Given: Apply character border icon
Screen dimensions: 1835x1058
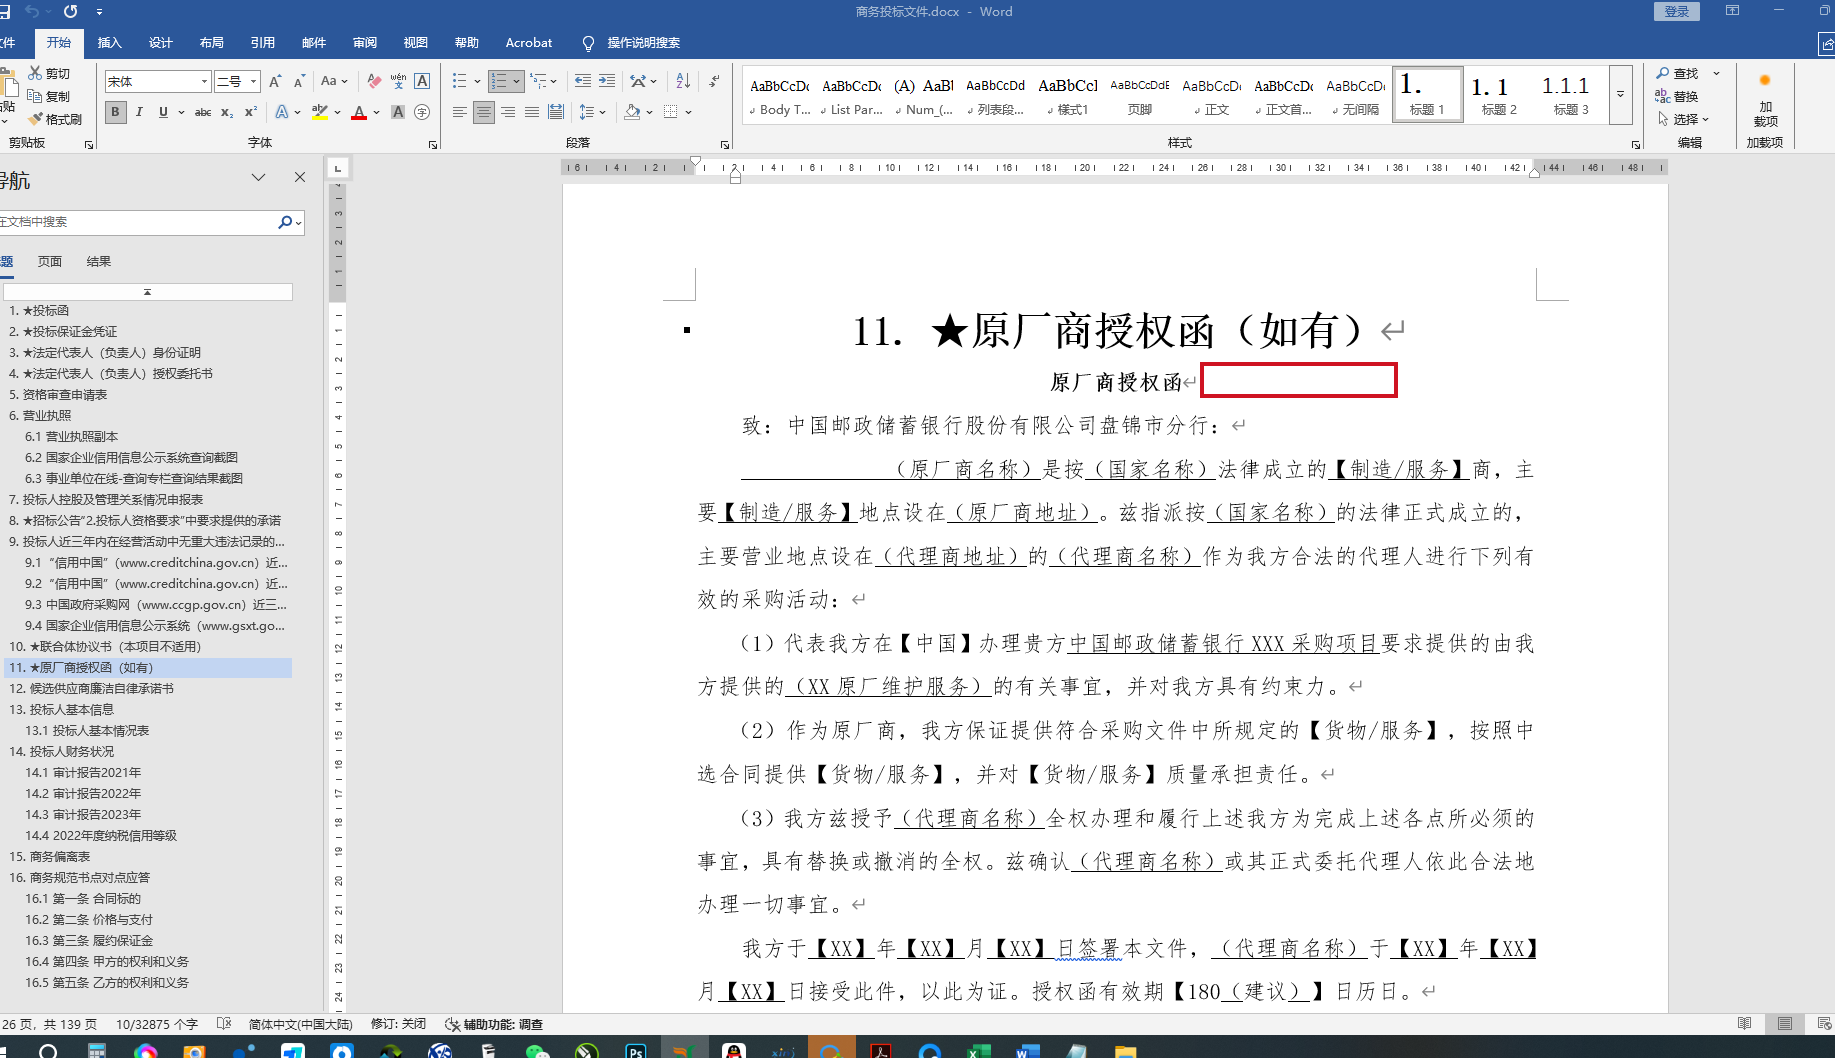Looking at the screenshot, I should [422, 81].
